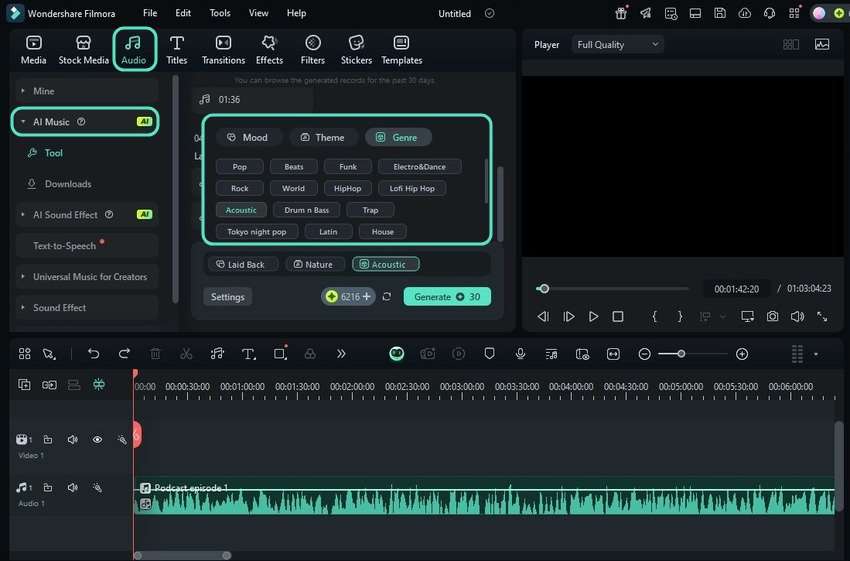Open the Templates tab
The width and height of the screenshot is (850, 561).
coord(402,50)
